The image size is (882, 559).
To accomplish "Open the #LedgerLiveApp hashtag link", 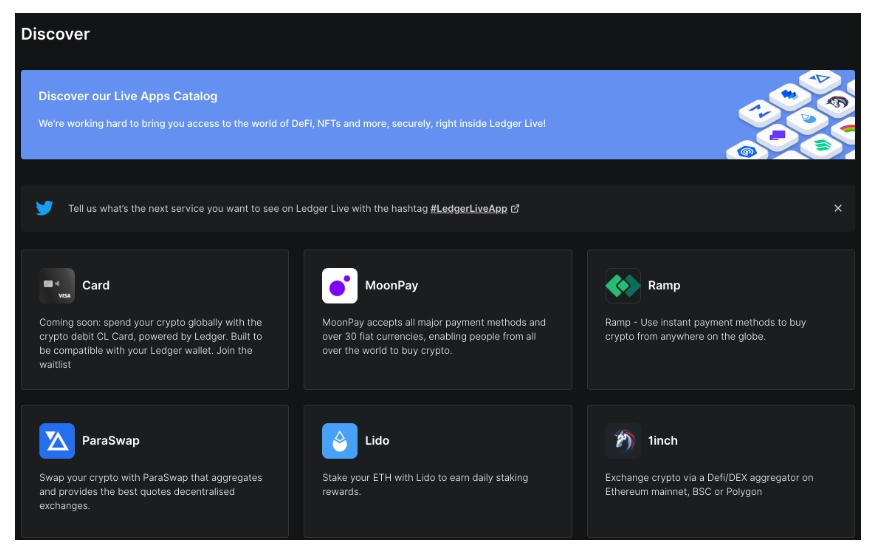I will [468, 209].
